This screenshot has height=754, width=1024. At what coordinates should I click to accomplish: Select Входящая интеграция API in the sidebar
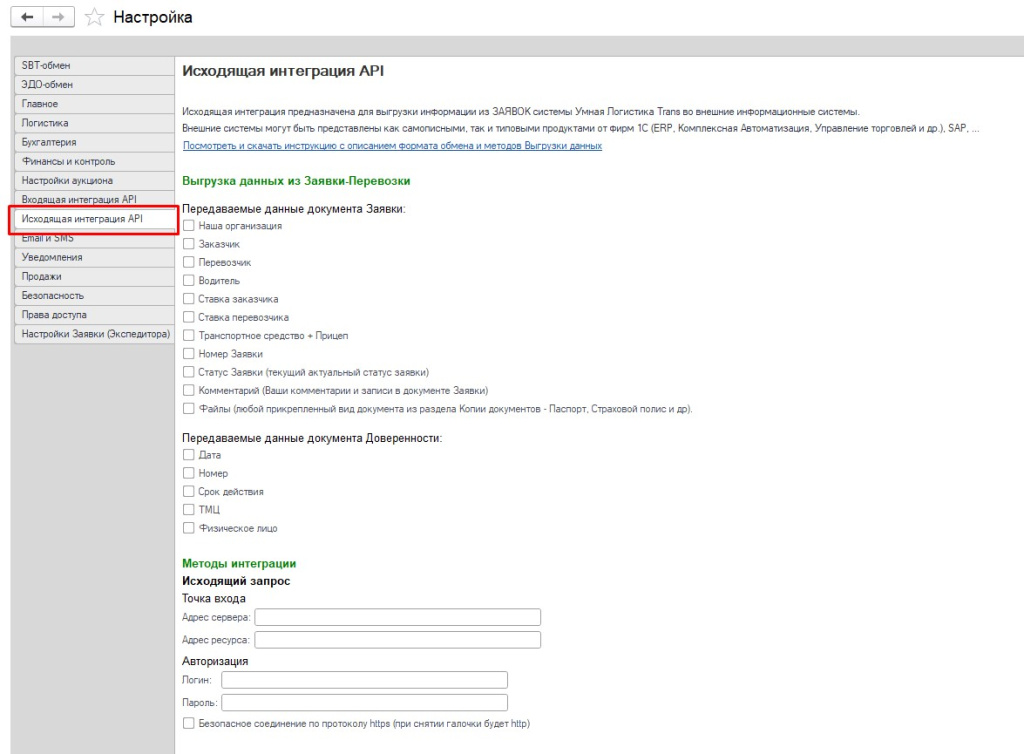point(94,199)
